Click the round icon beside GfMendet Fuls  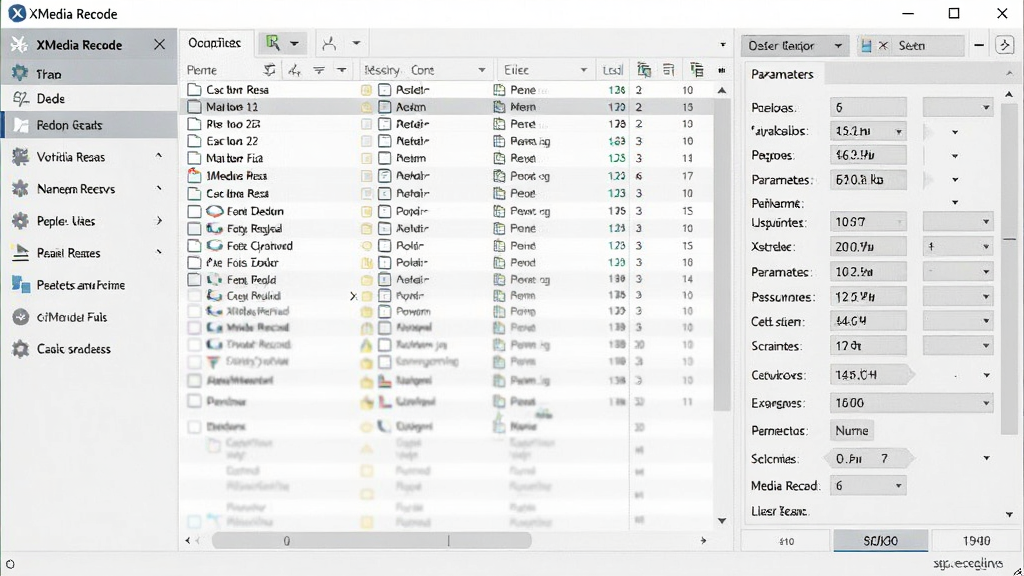point(20,317)
